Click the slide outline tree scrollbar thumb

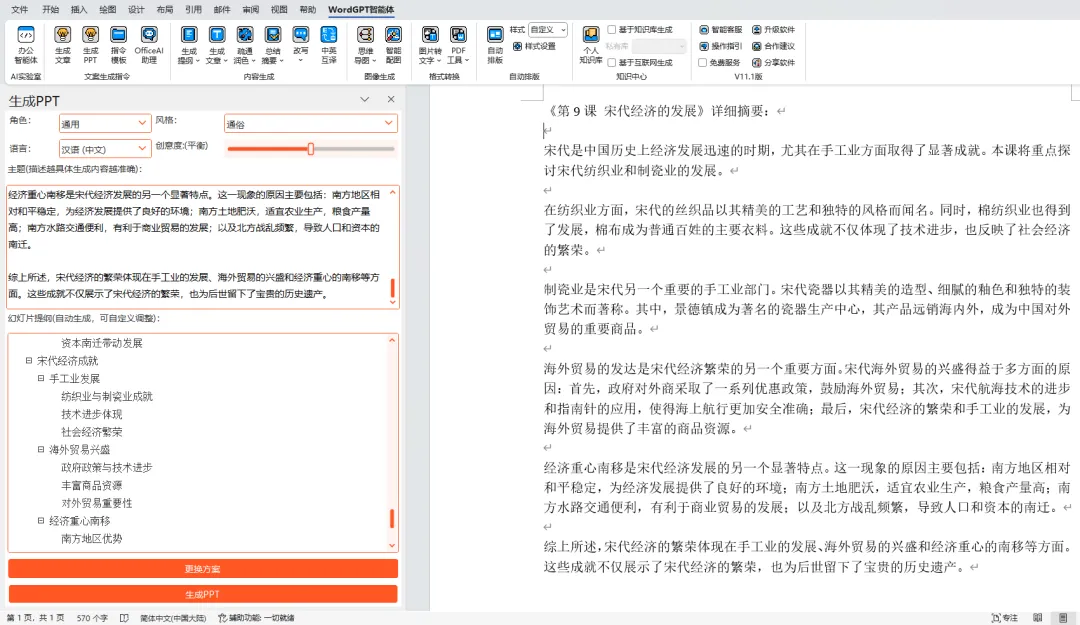pos(393,518)
